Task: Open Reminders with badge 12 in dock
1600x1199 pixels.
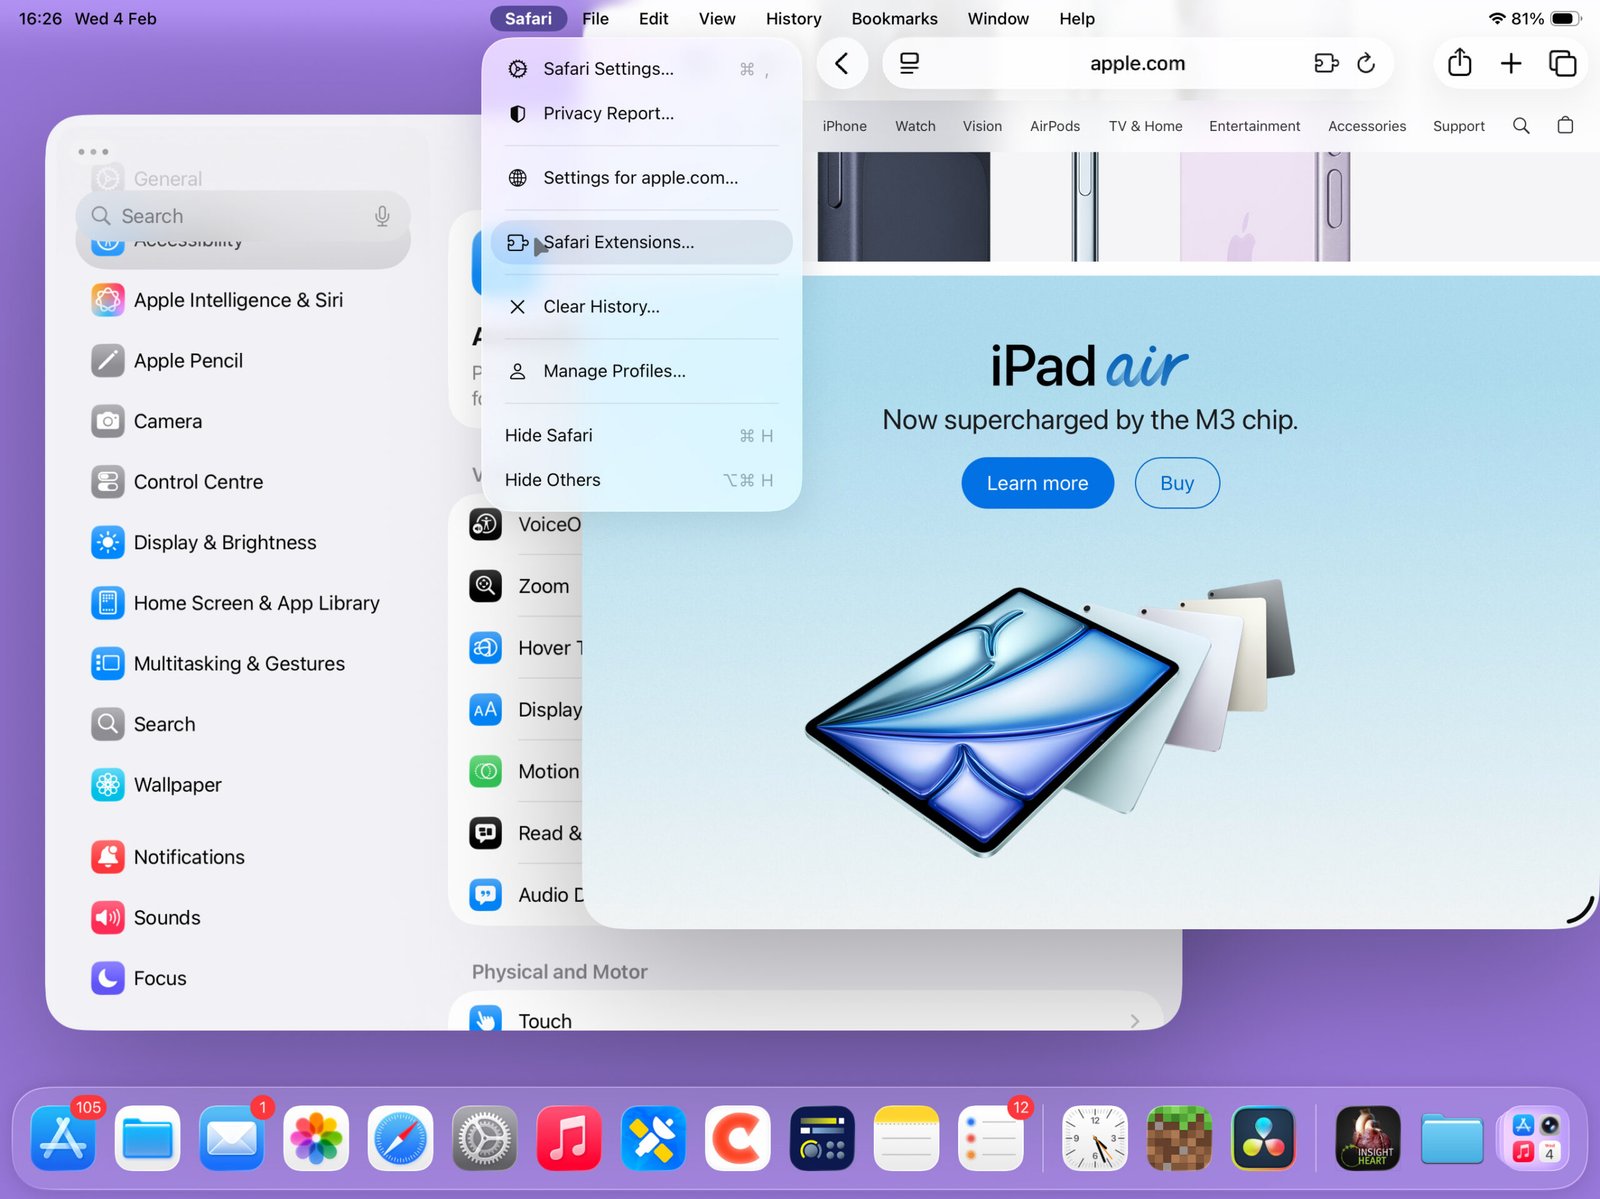Action: pyautogui.click(x=991, y=1138)
